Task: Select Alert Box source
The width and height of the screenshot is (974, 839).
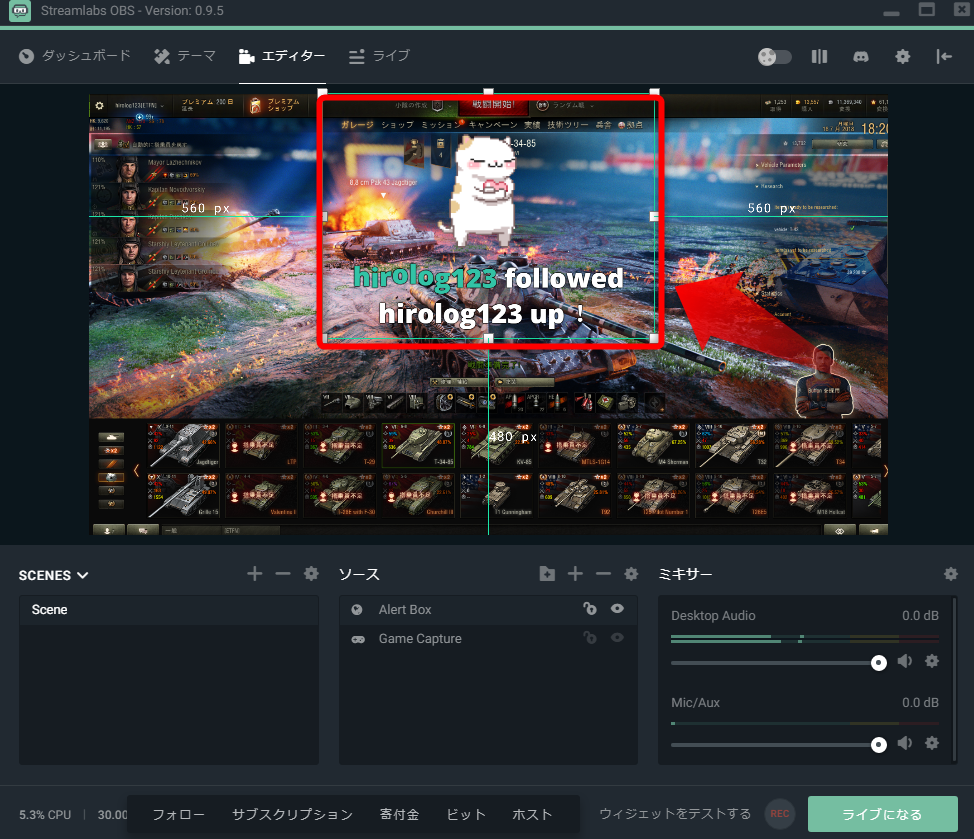Action: pos(488,610)
